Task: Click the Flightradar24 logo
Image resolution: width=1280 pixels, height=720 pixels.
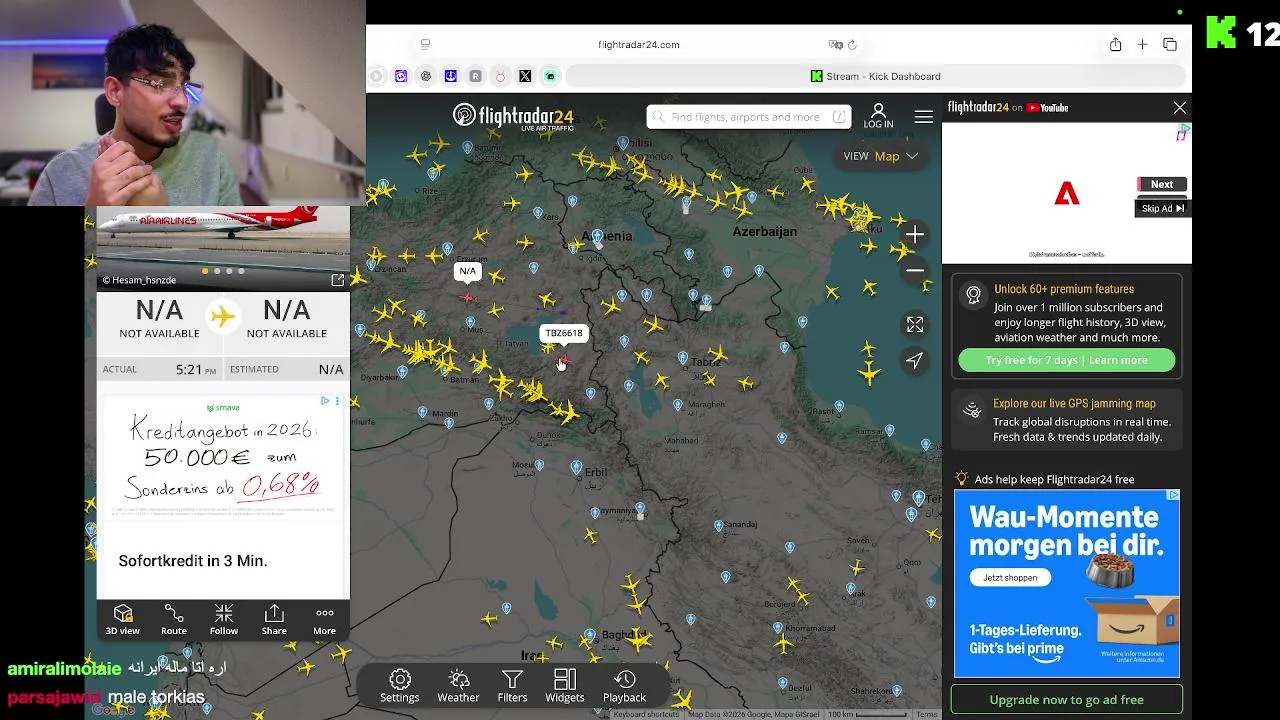Action: tap(513, 116)
